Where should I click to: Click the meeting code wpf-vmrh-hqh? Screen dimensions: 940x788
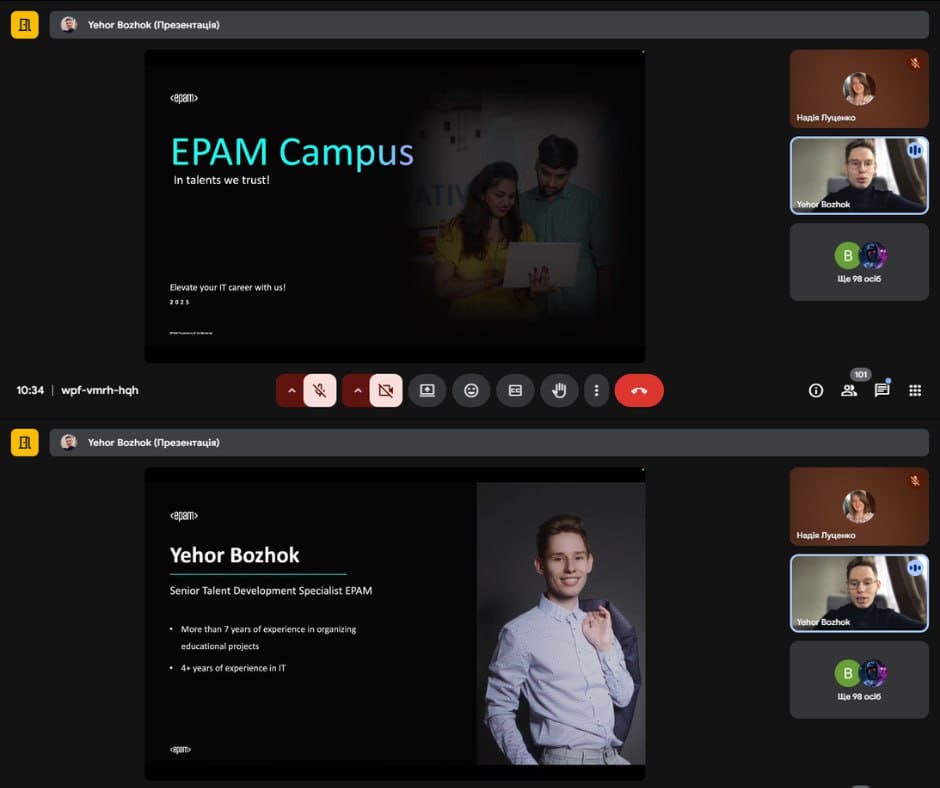pos(100,390)
